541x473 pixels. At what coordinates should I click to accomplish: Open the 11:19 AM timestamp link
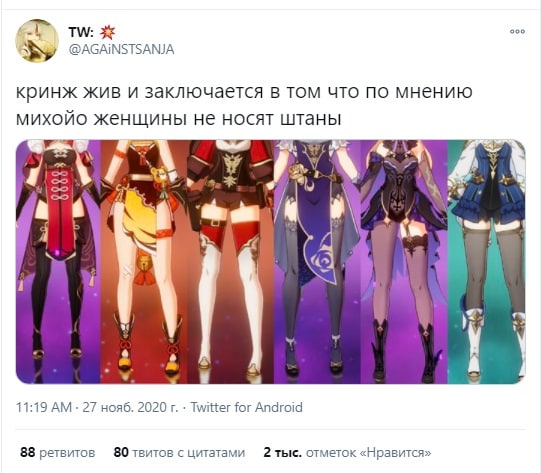(44, 407)
